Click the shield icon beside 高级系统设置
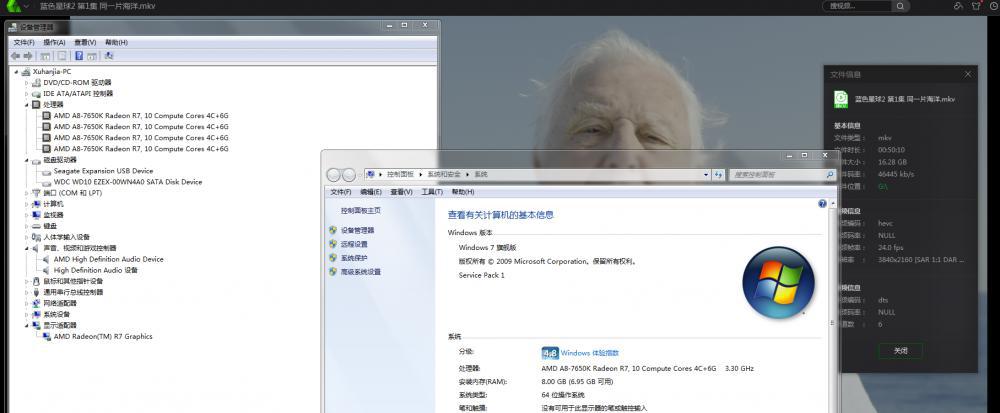The height and width of the screenshot is (413, 1000). 333,272
